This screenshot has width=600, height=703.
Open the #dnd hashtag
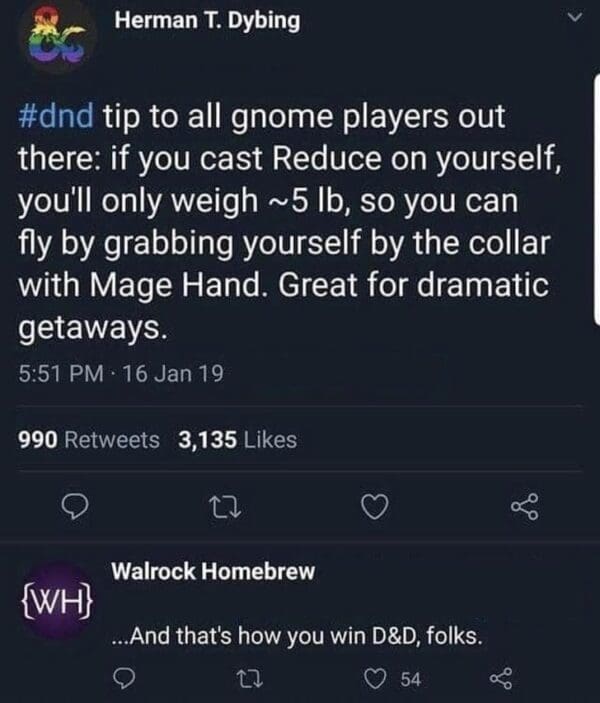tap(56, 116)
